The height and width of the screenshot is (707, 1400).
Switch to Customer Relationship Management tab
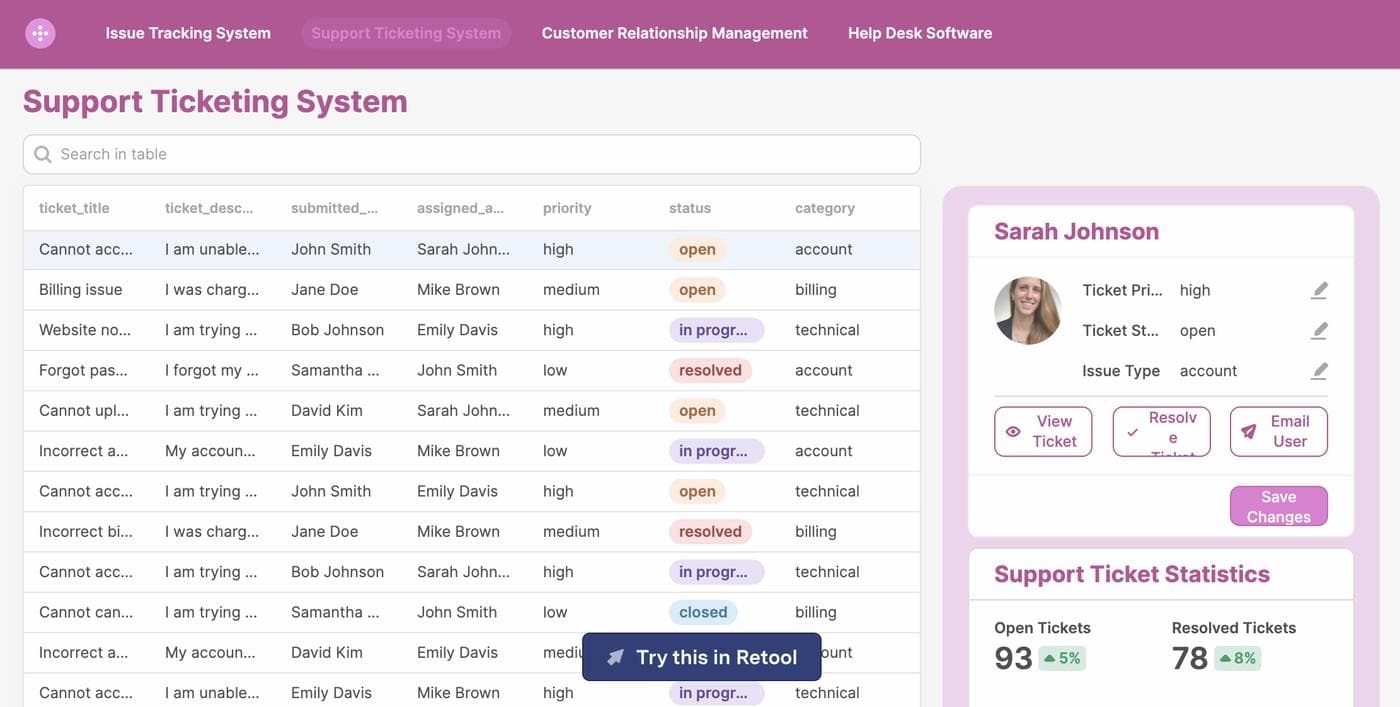point(674,33)
